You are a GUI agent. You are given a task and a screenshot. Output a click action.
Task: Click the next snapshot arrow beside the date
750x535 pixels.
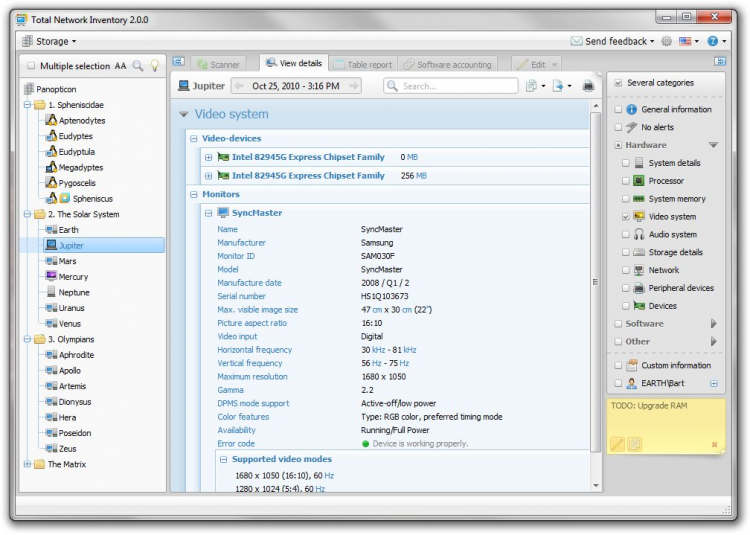[x=352, y=86]
